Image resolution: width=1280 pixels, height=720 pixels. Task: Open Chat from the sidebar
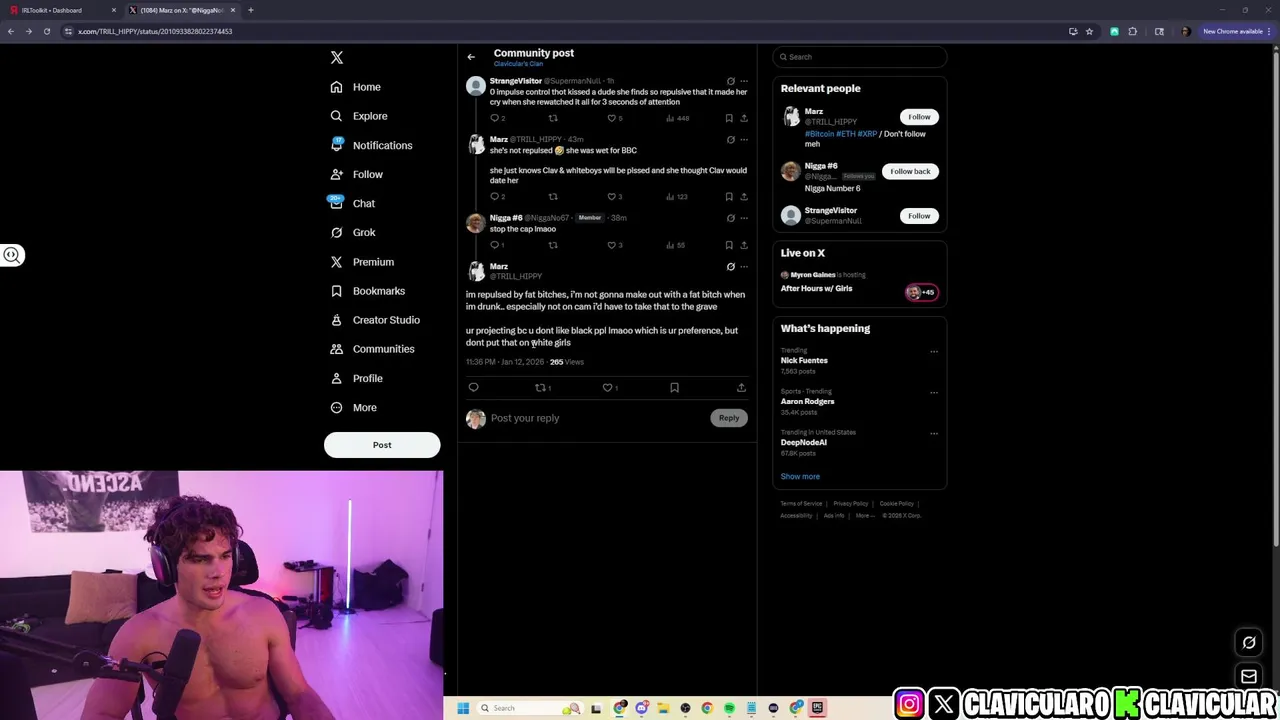click(x=353, y=203)
